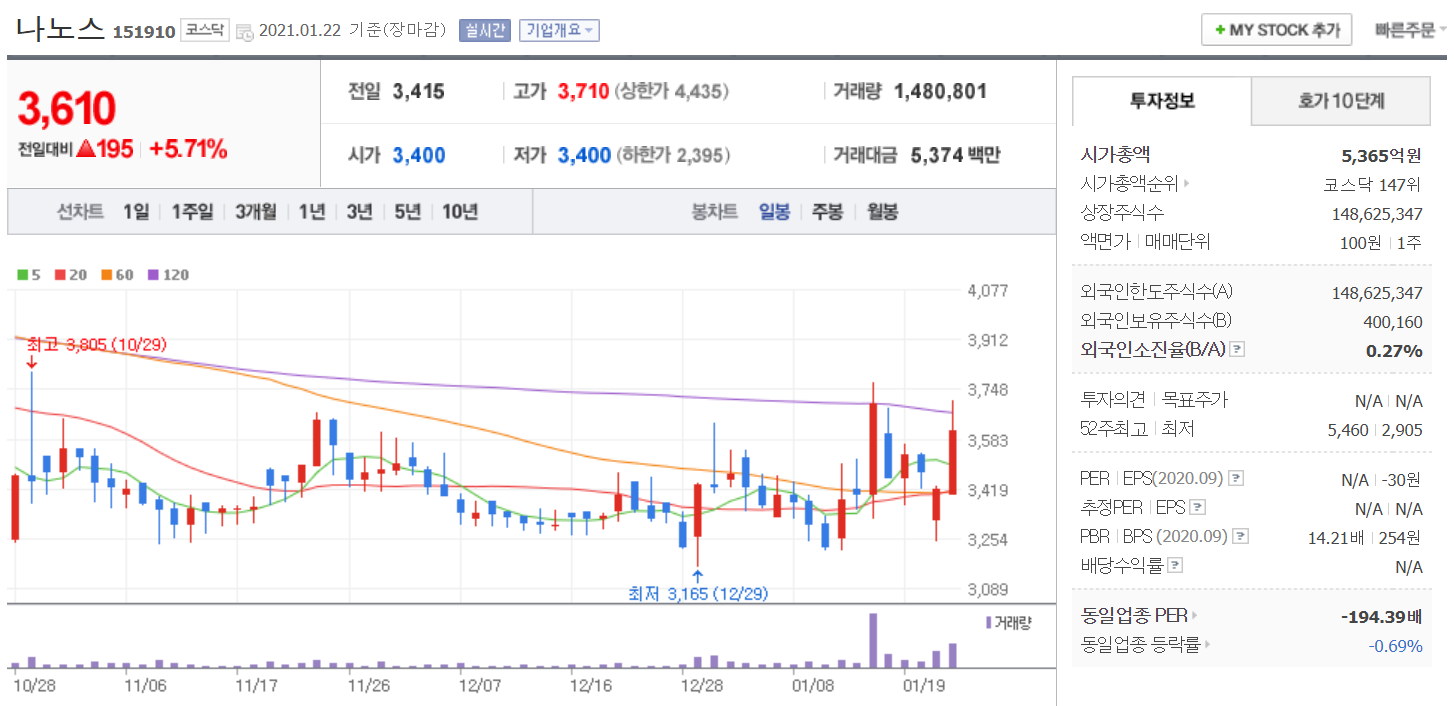
Task: Toggle the 실시간 real-time button
Action: click(x=484, y=30)
